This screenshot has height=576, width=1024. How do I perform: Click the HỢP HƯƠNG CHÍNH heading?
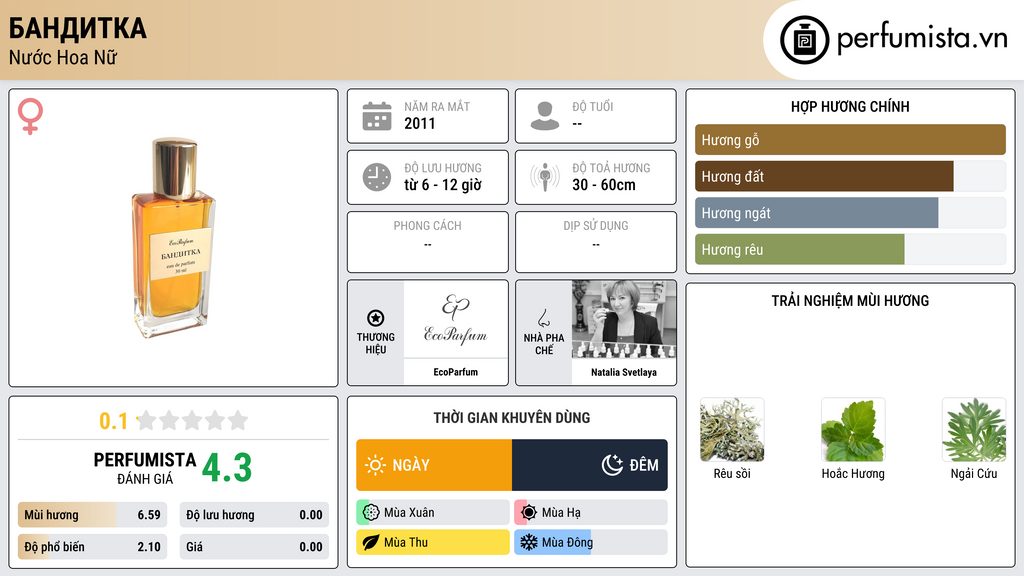pyautogui.click(x=850, y=106)
